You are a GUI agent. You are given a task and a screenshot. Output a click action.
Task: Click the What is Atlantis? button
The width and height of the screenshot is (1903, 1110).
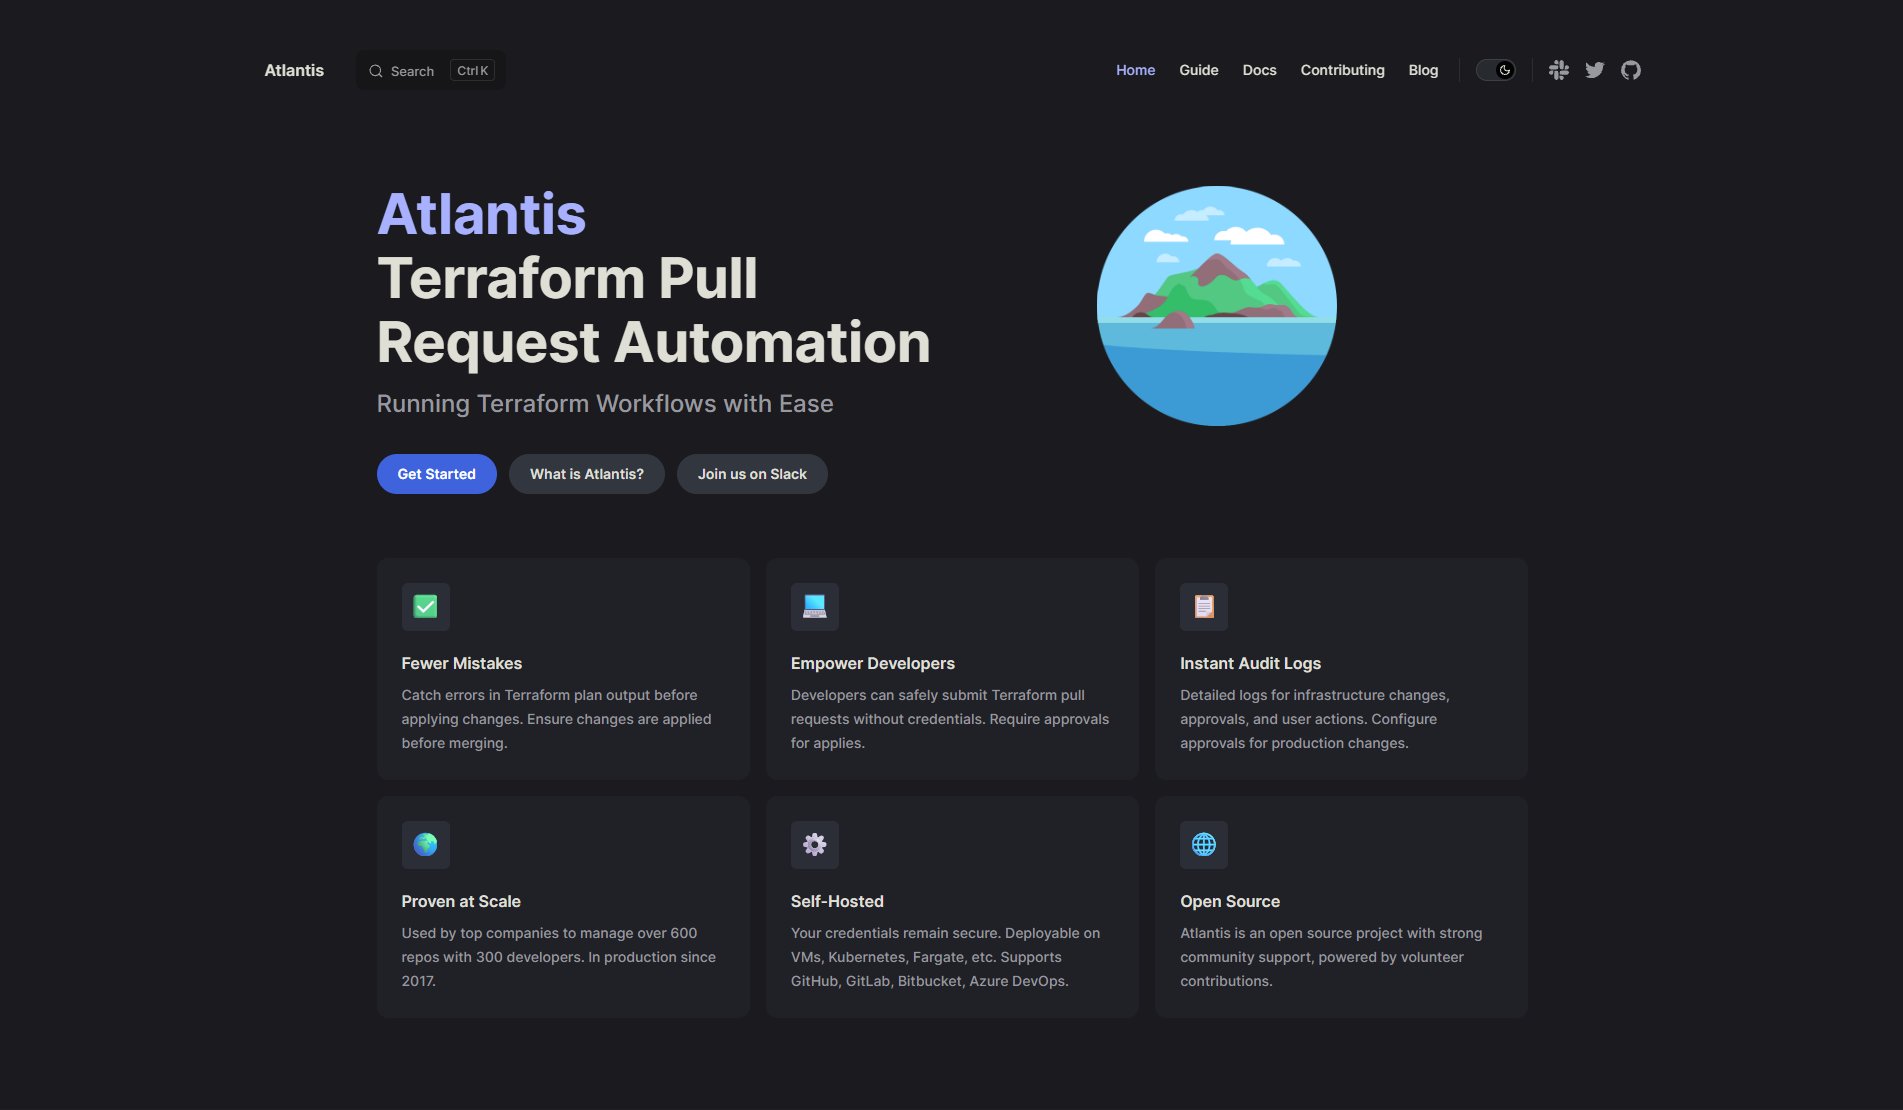[x=587, y=474]
